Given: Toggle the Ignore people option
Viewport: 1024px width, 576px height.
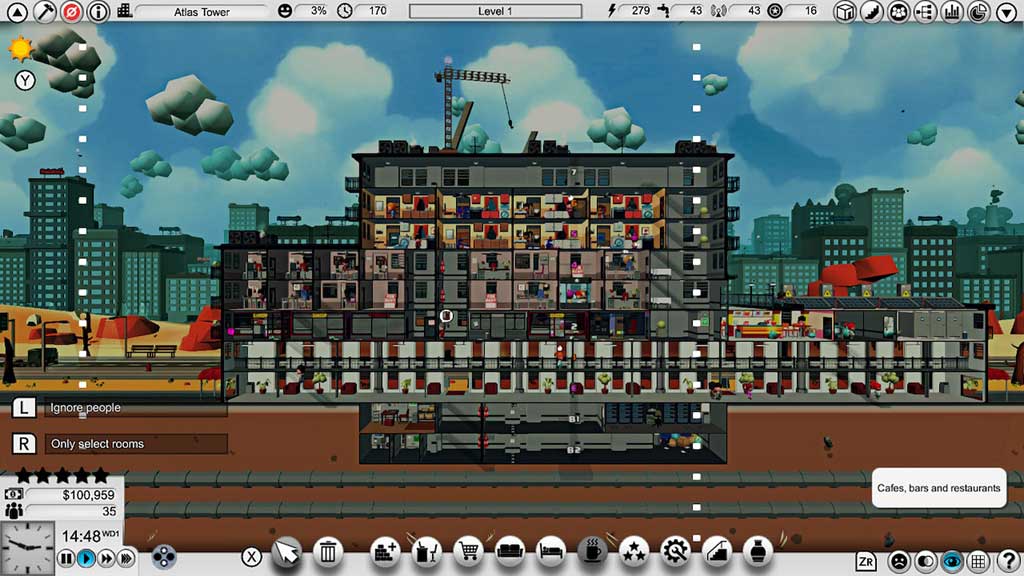Looking at the screenshot, I should [136, 408].
